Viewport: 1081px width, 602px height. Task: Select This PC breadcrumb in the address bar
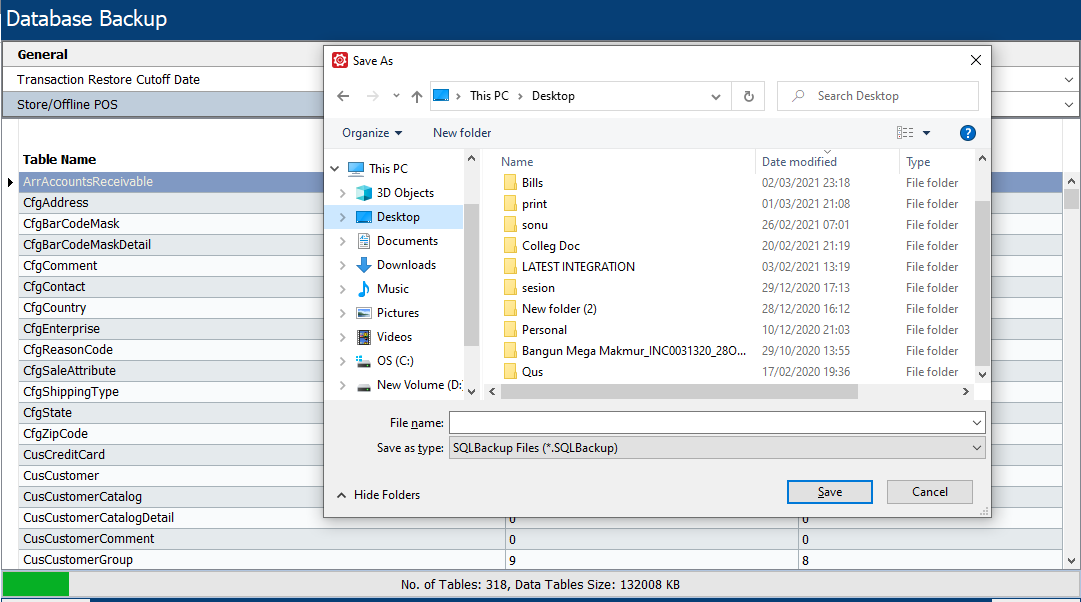[489, 96]
